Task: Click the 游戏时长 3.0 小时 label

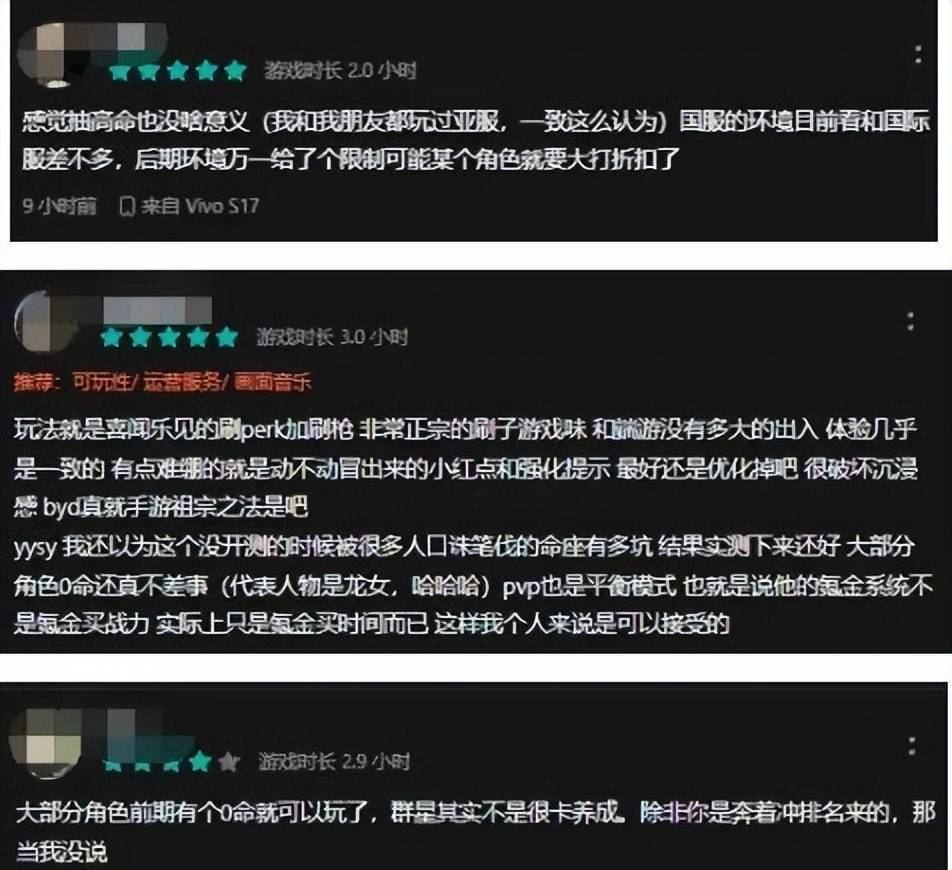Action: coord(332,337)
